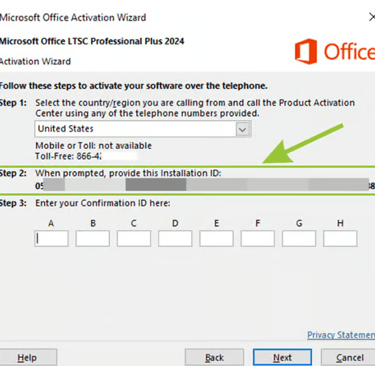Focus Confirmation ID field E
Viewport: 375px width, 366px height.
216,239
